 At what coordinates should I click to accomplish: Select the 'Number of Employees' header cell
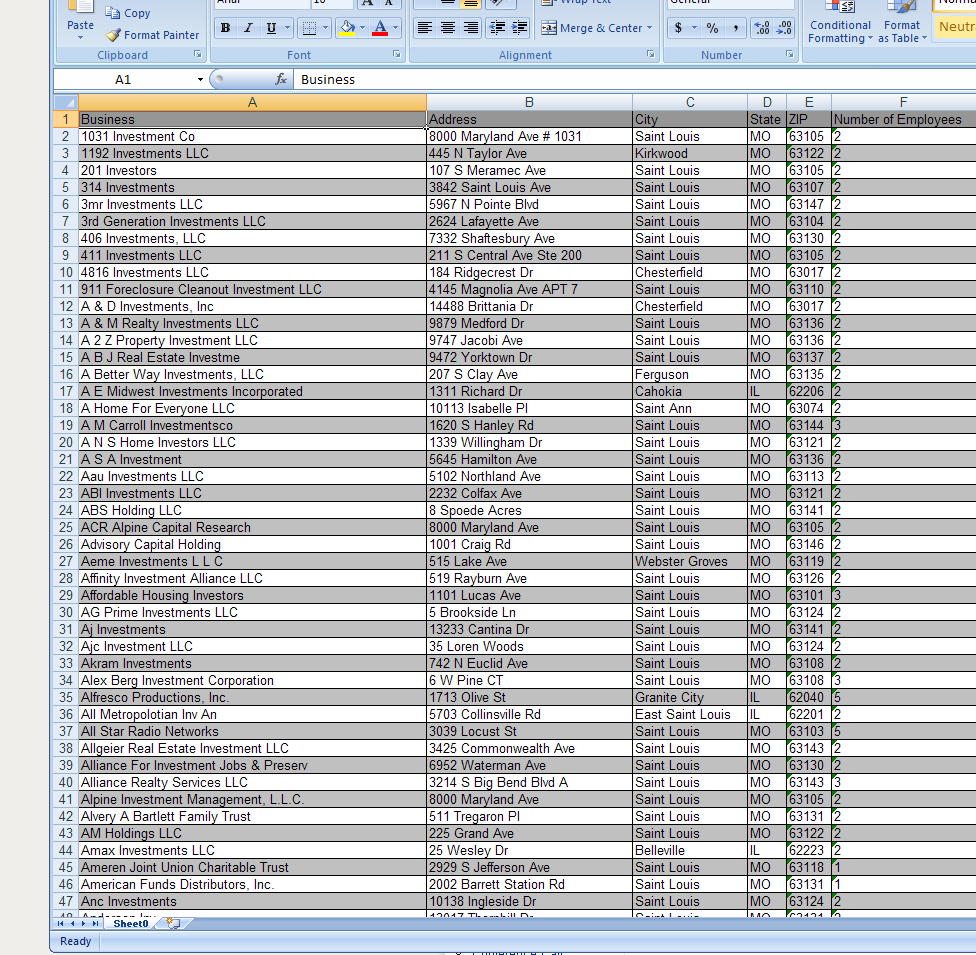904,120
